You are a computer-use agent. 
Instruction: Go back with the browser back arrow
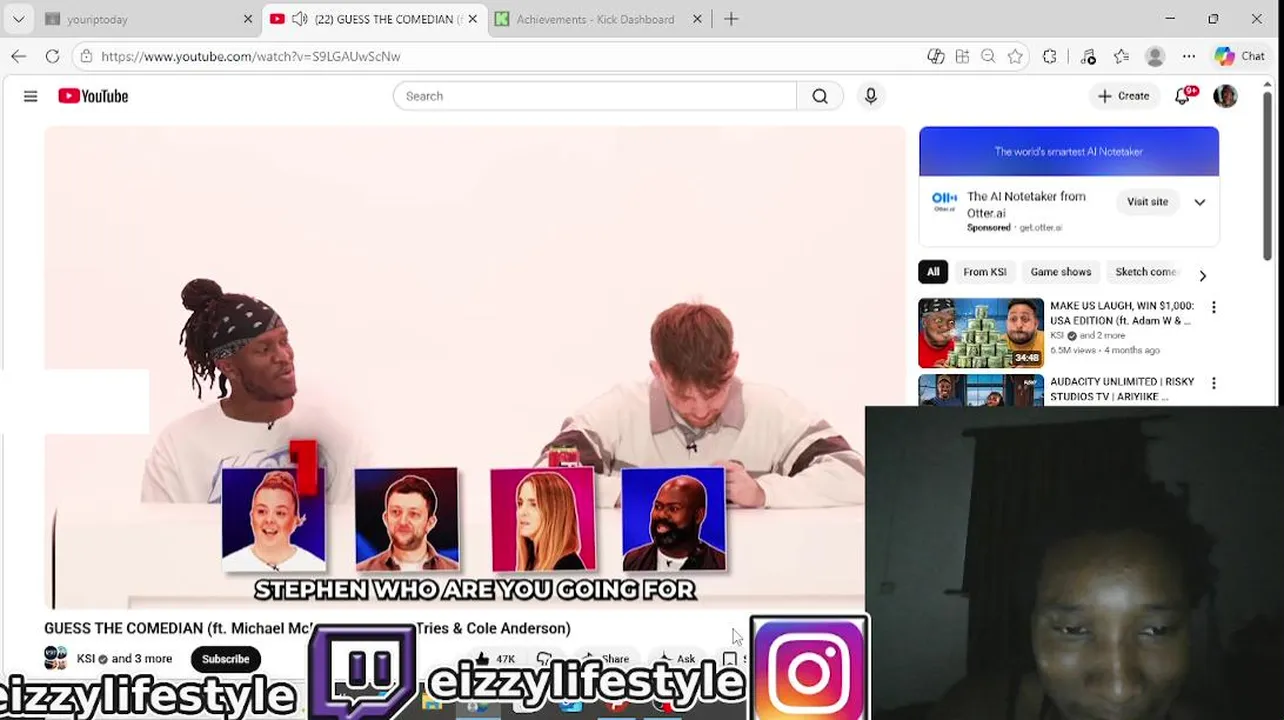click(18, 56)
